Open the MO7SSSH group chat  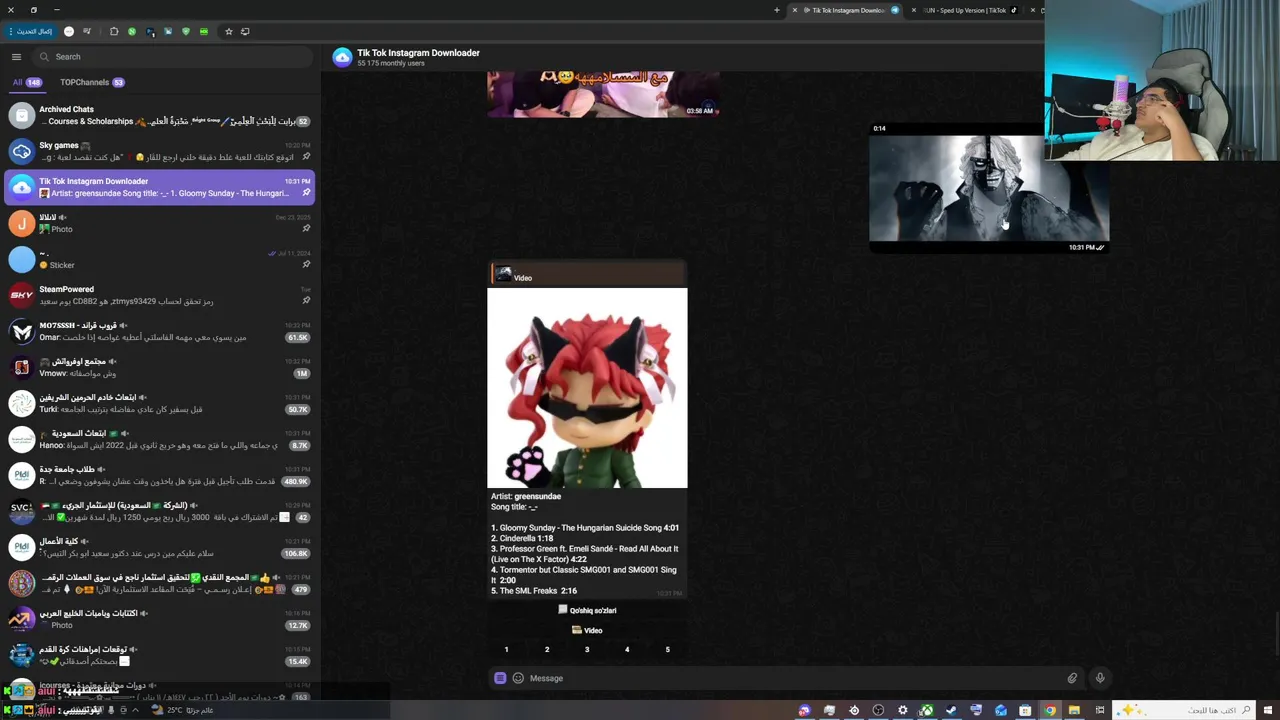[x=160, y=331]
